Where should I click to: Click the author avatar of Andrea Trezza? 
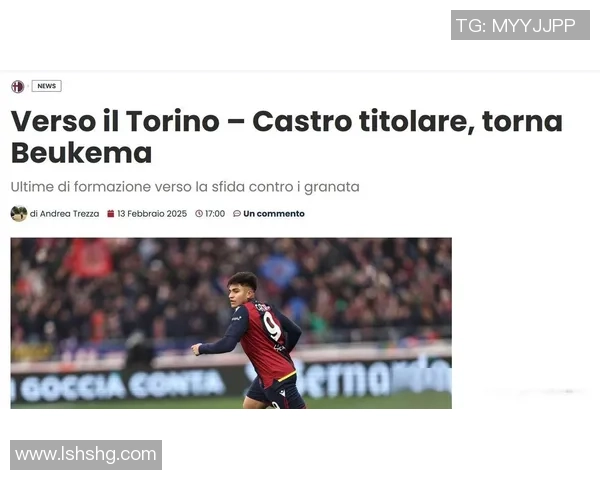coord(19,214)
